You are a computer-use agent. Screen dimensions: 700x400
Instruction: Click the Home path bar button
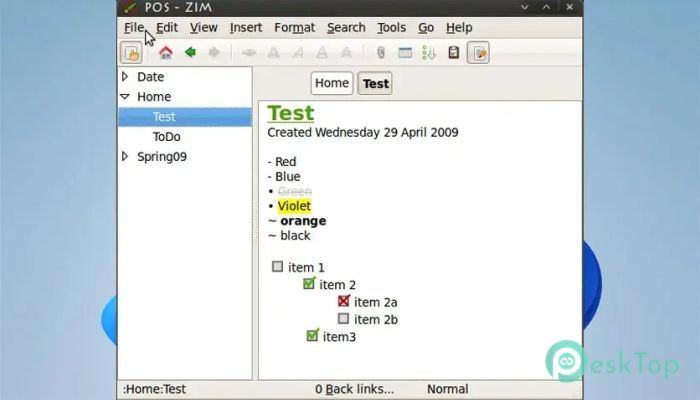point(332,83)
